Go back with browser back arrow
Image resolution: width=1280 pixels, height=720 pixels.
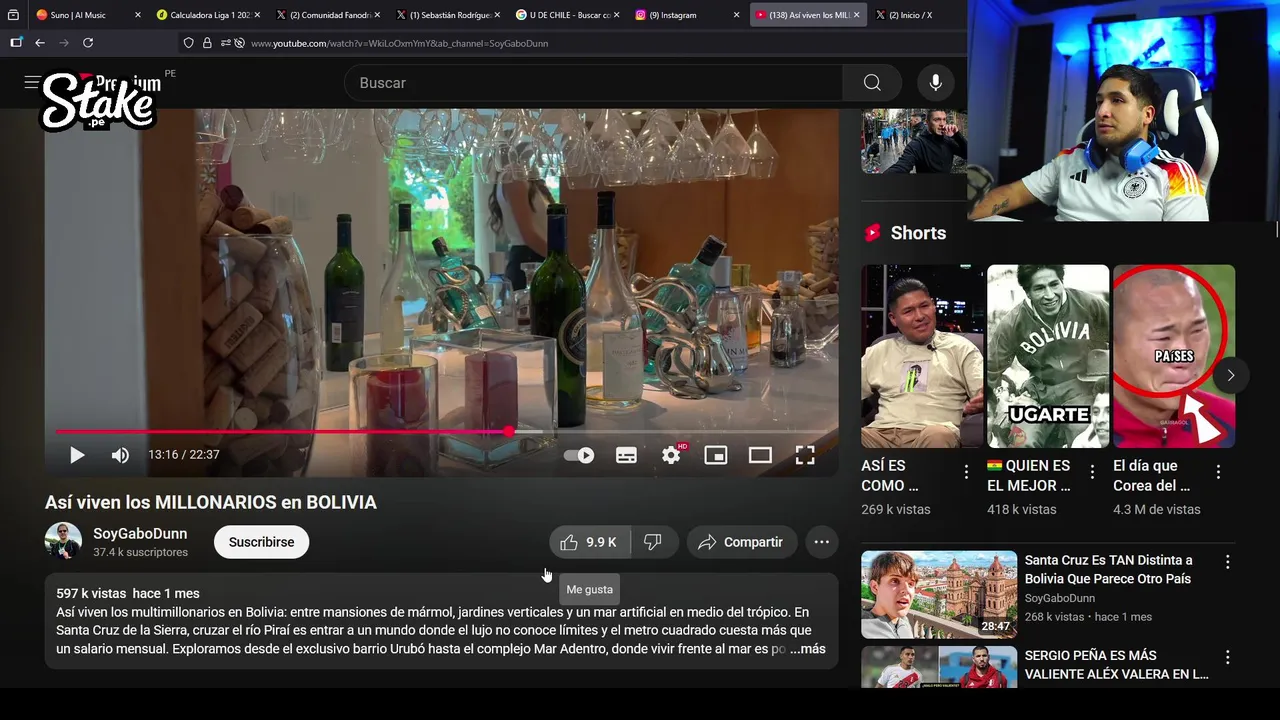pyautogui.click(x=40, y=43)
